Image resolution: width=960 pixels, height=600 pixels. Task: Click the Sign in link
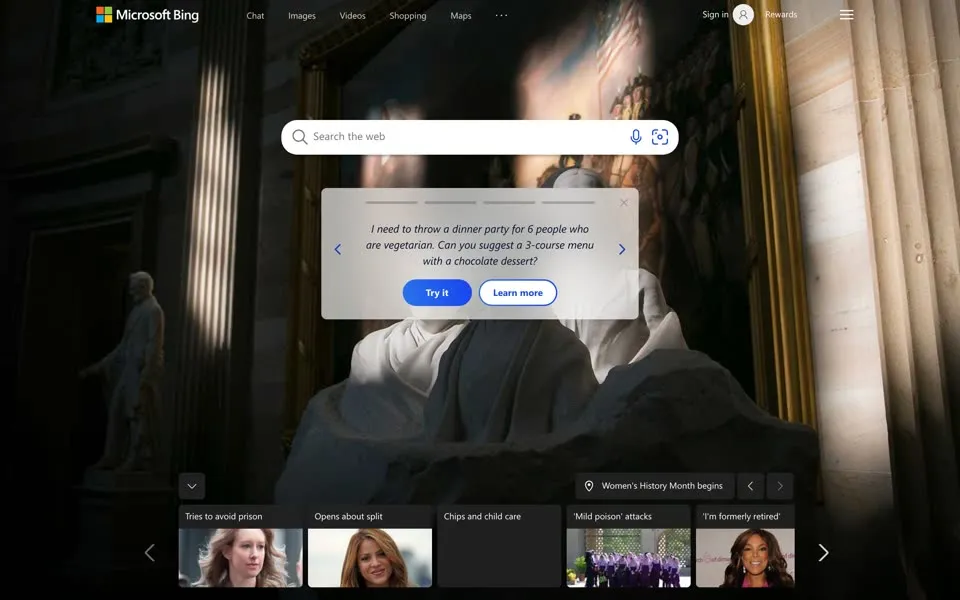(715, 15)
